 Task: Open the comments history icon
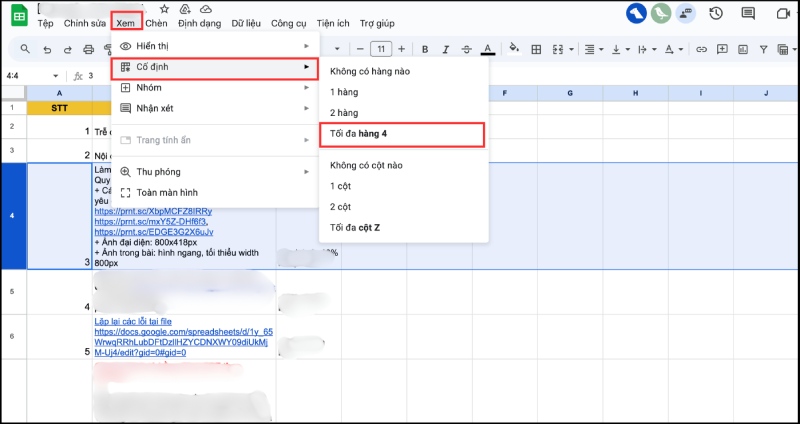click(x=748, y=13)
